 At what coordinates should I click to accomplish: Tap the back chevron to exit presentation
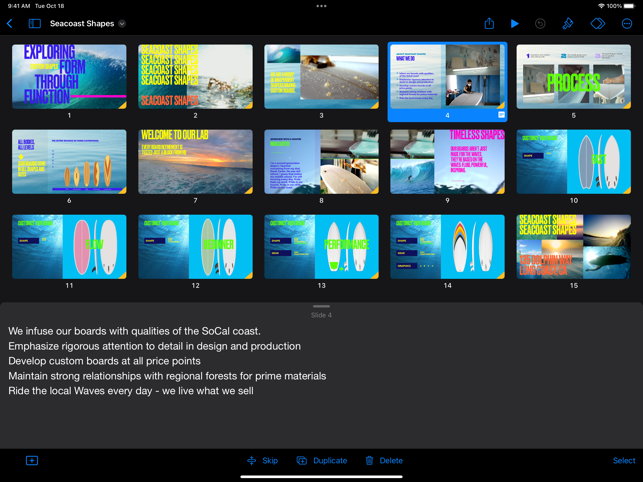(x=10, y=23)
